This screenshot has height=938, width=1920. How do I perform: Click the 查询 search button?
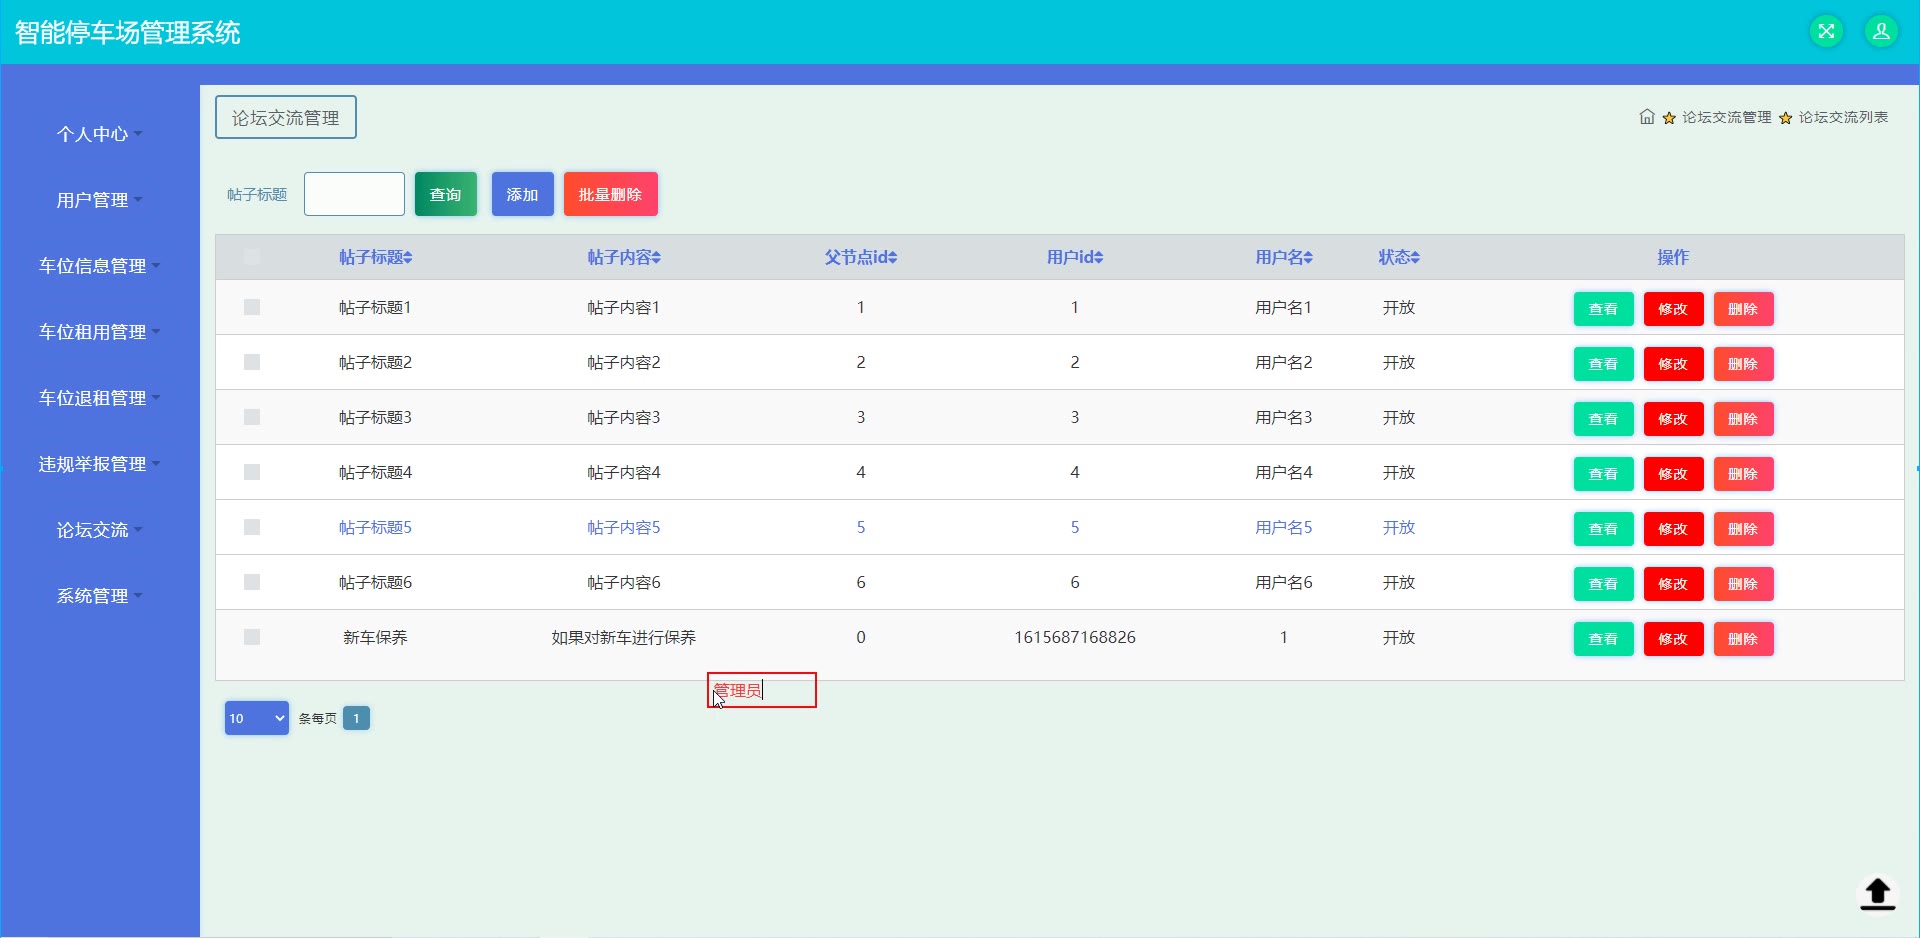tap(446, 194)
